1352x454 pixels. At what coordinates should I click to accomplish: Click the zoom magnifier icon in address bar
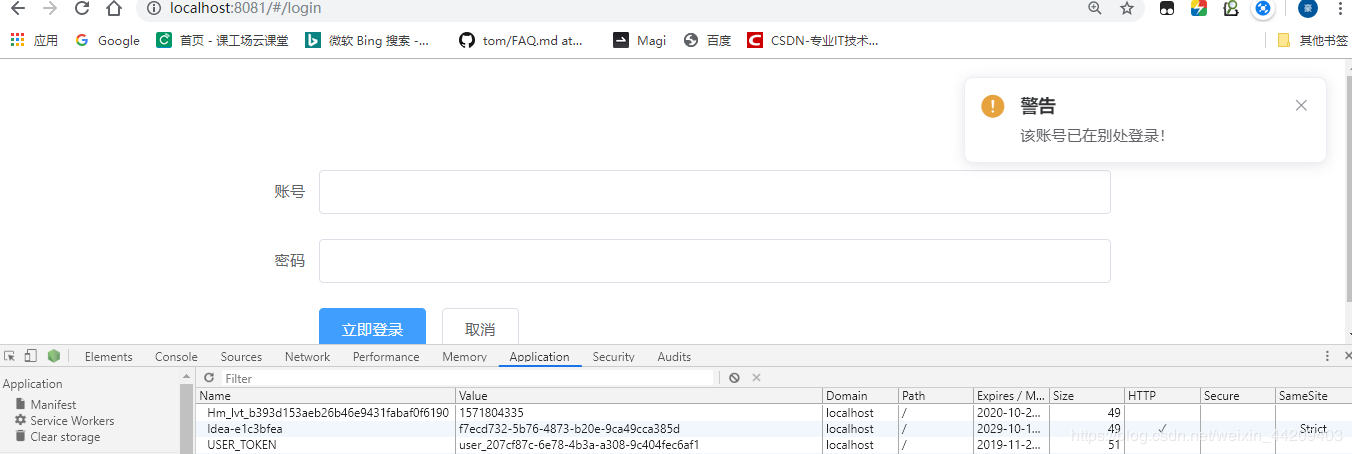pyautogui.click(x=1095, y=9)
